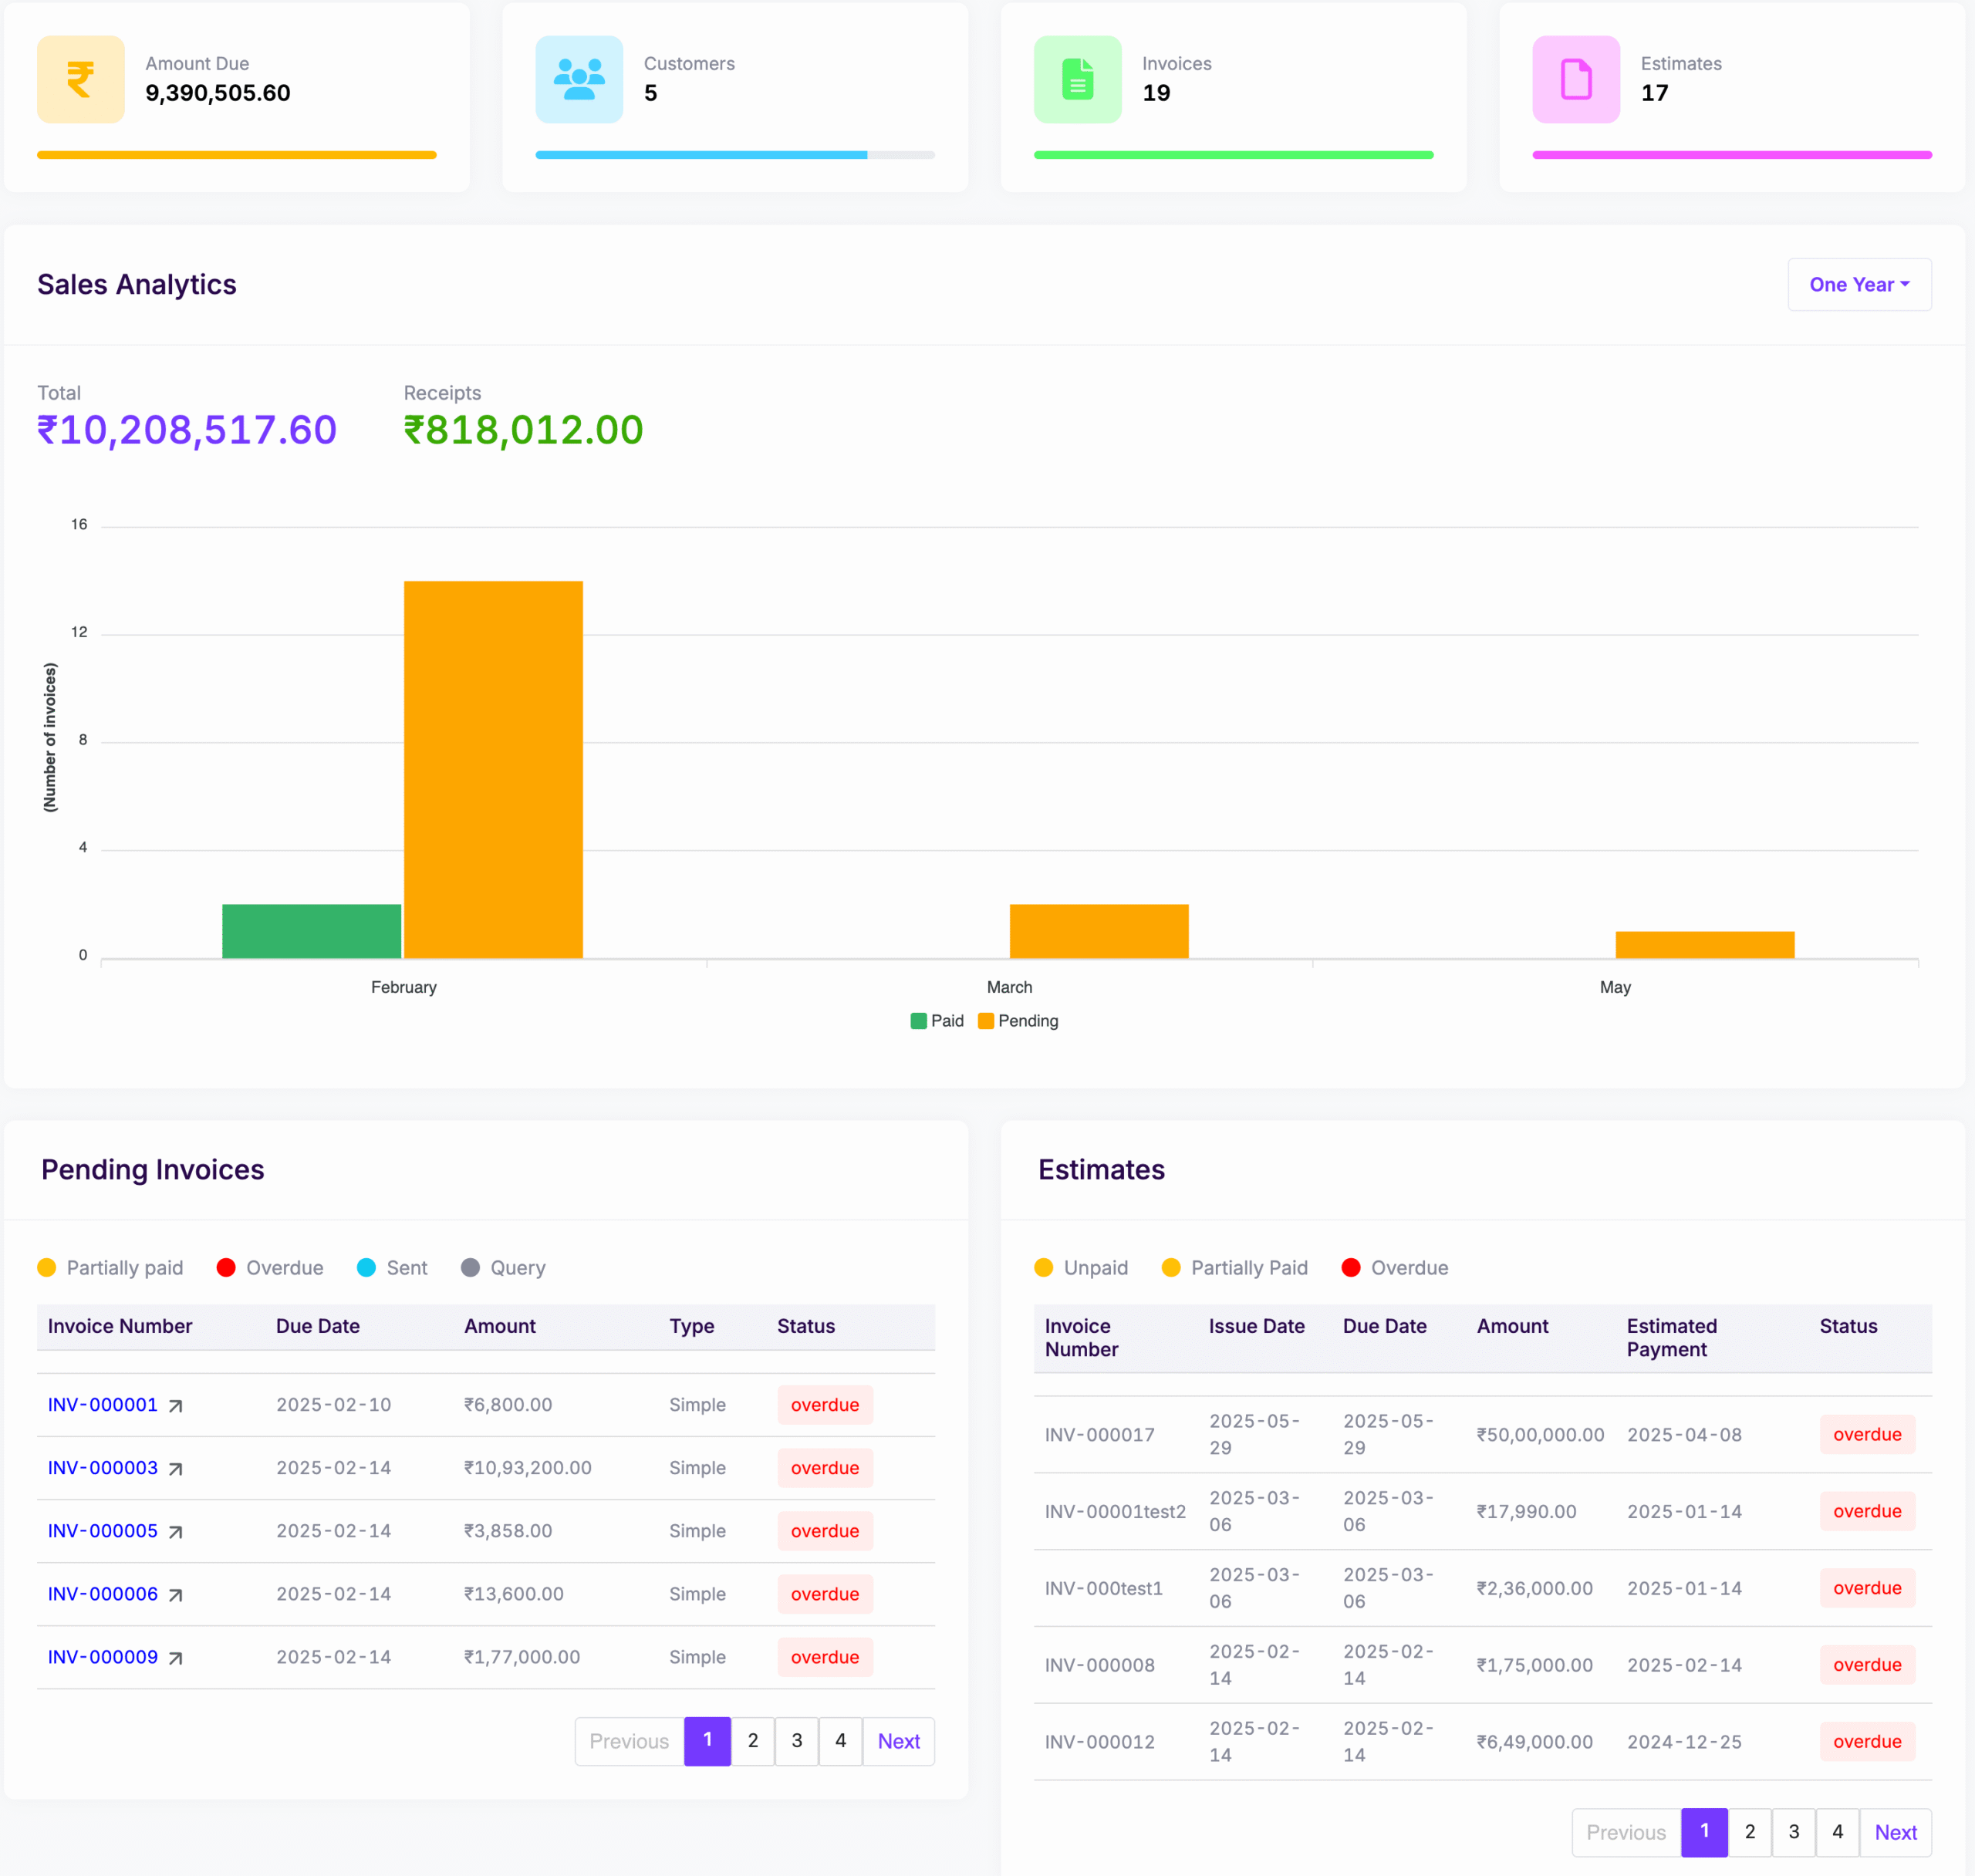Open INV-000006 external link arrow icon

click(176, 1595)
